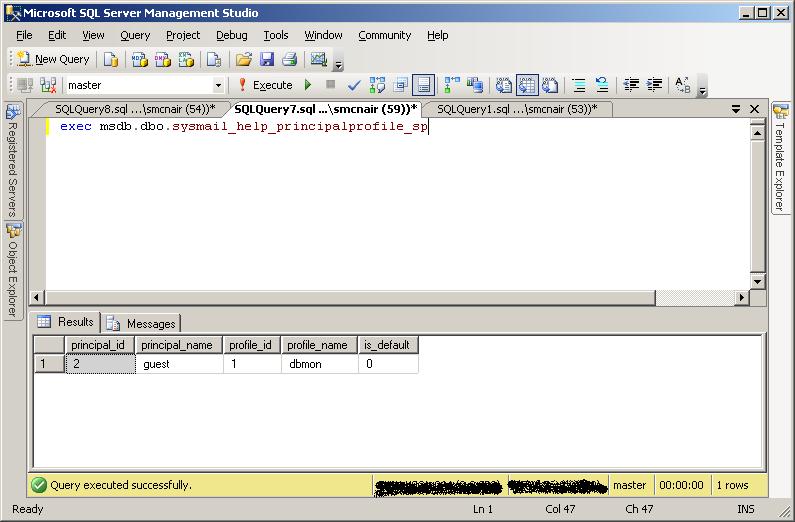Open the Debug menu
Viewport: 795px width, 522px height.
(x=232, y=35)
